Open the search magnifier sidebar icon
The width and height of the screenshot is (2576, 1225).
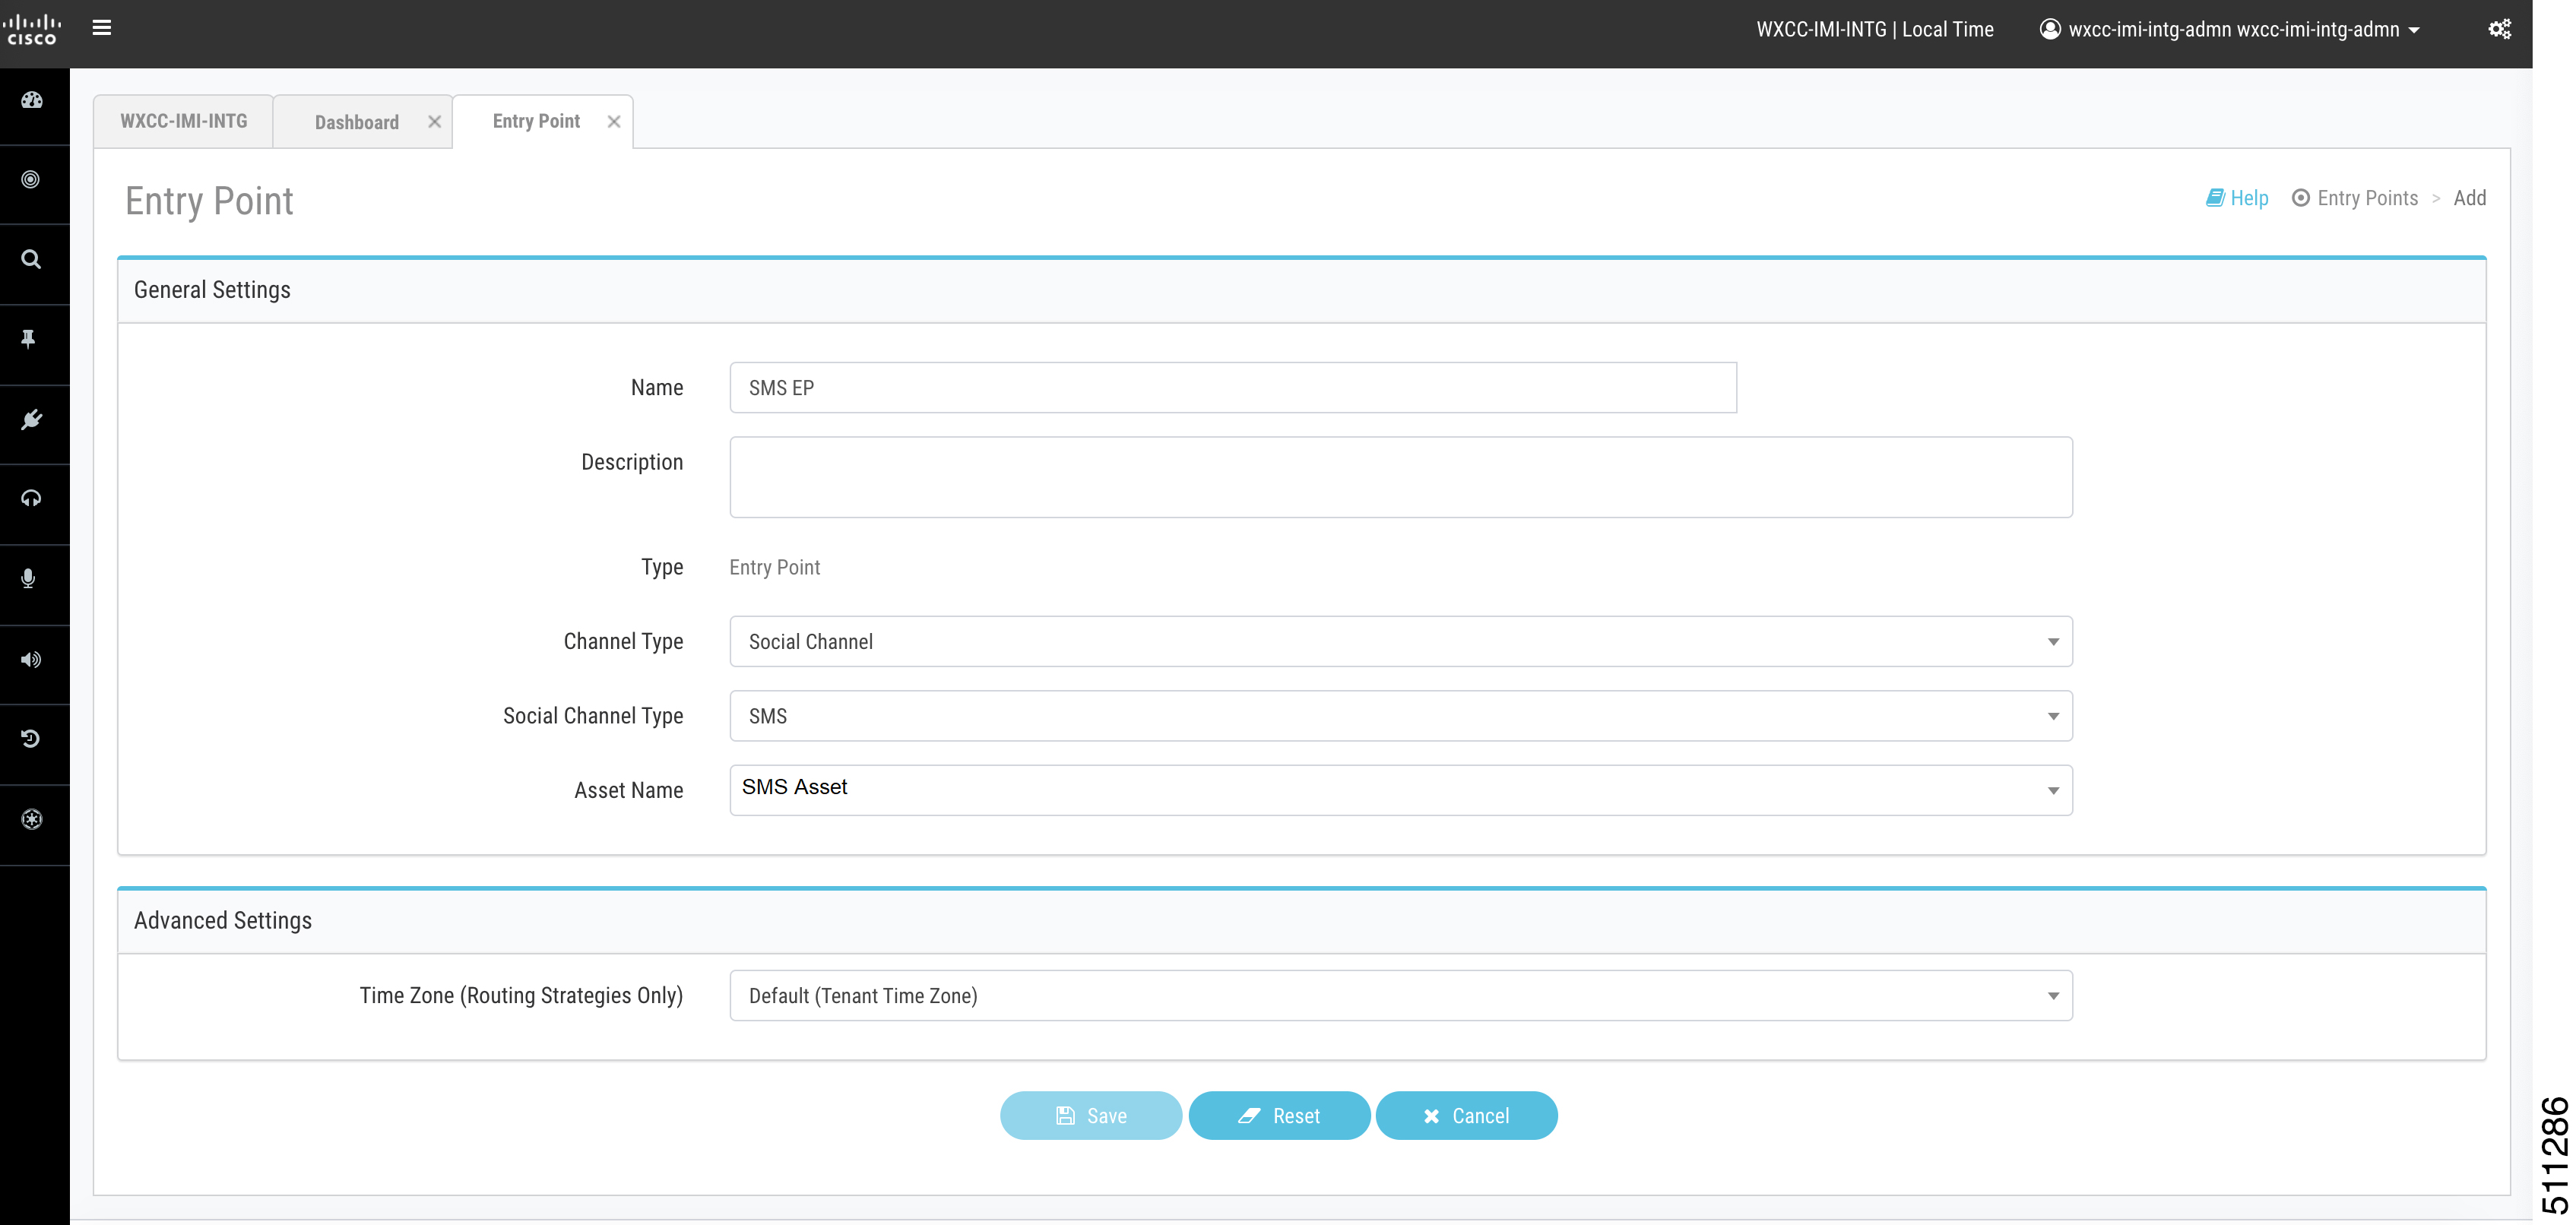[x=31, y=260]
